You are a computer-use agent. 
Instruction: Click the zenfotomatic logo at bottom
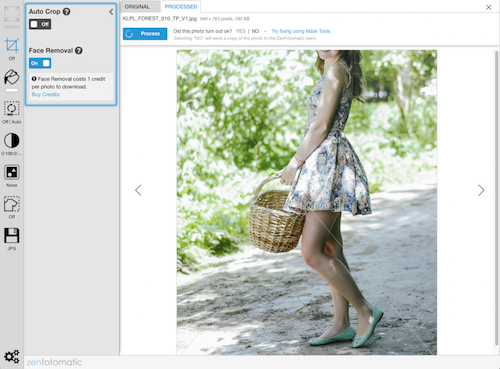pyautogui.click(x=54, y=362)
